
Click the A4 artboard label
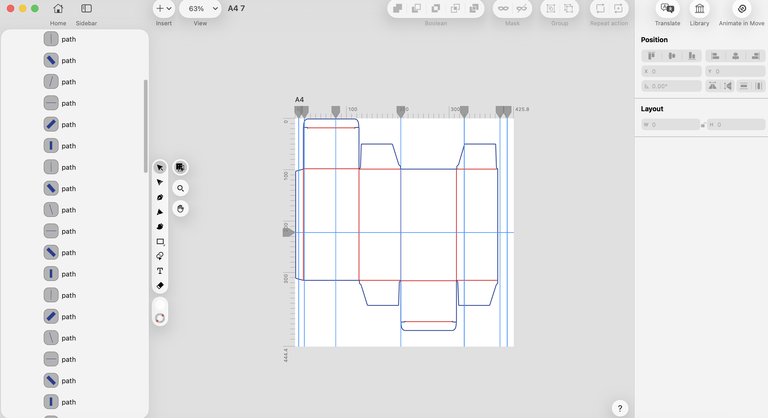[x=299, y=99]
